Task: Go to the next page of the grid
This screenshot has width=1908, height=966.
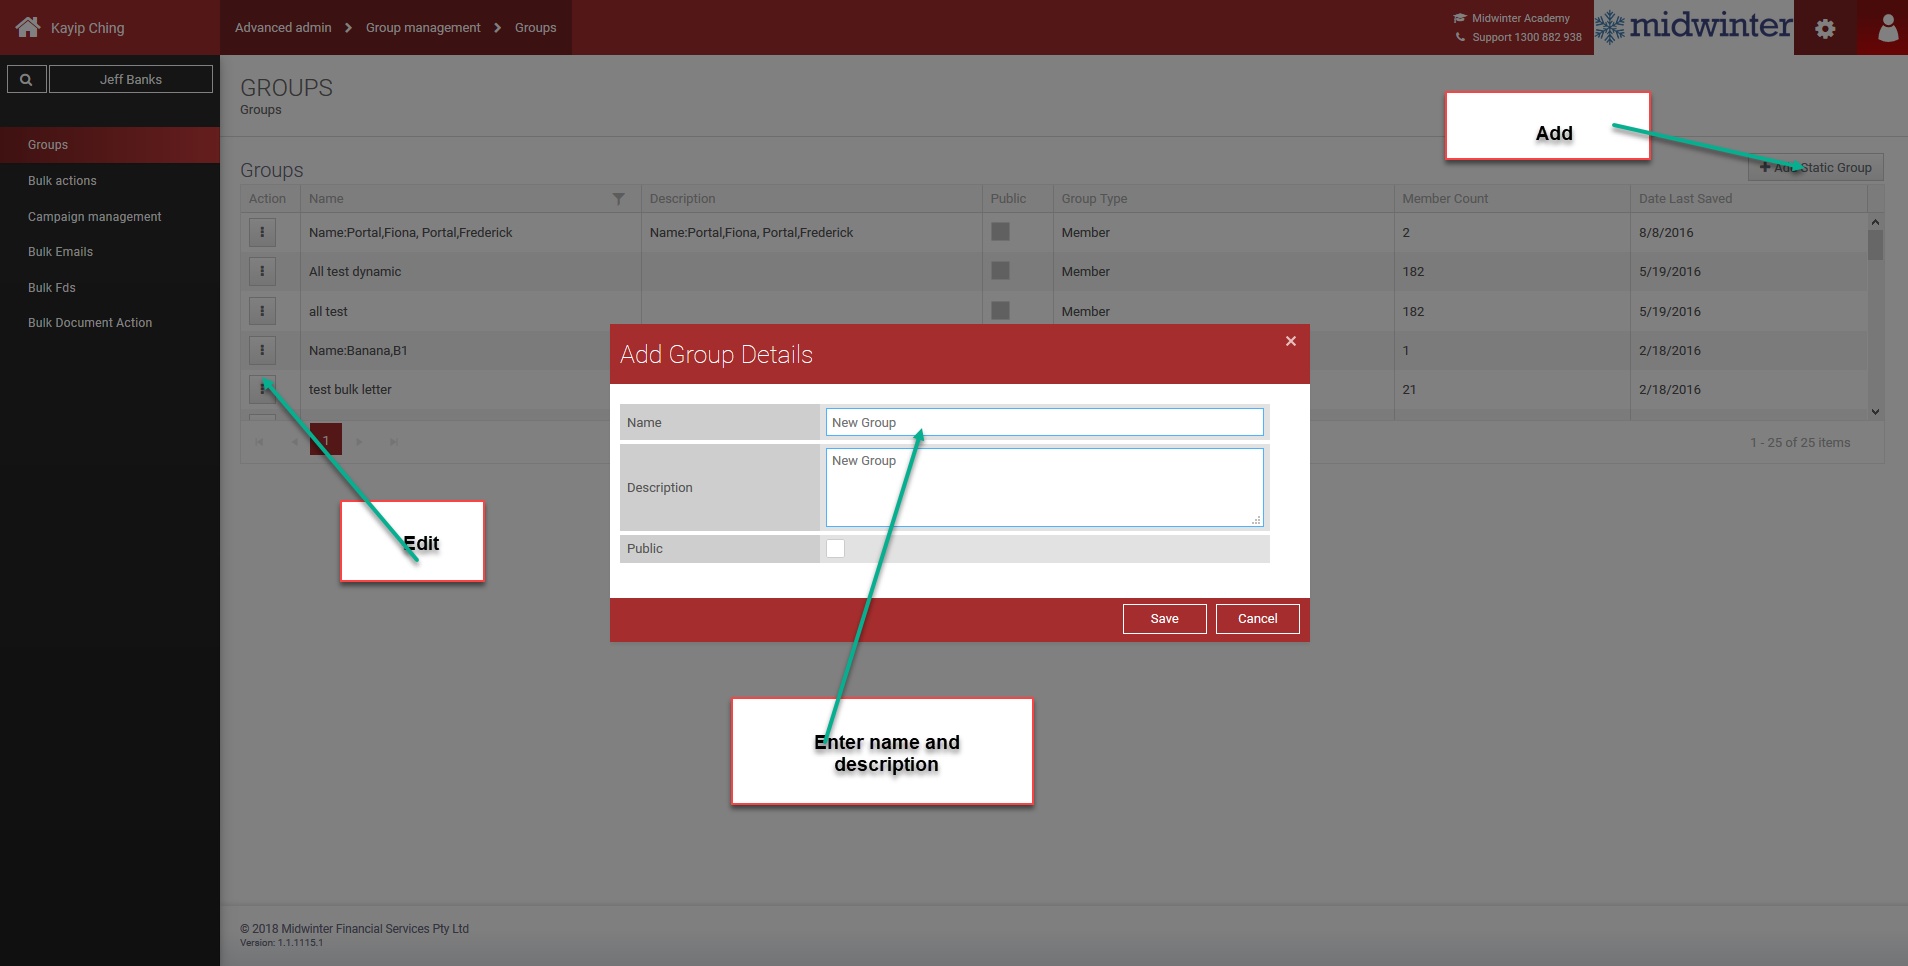Action: click(x=360, y=441)
